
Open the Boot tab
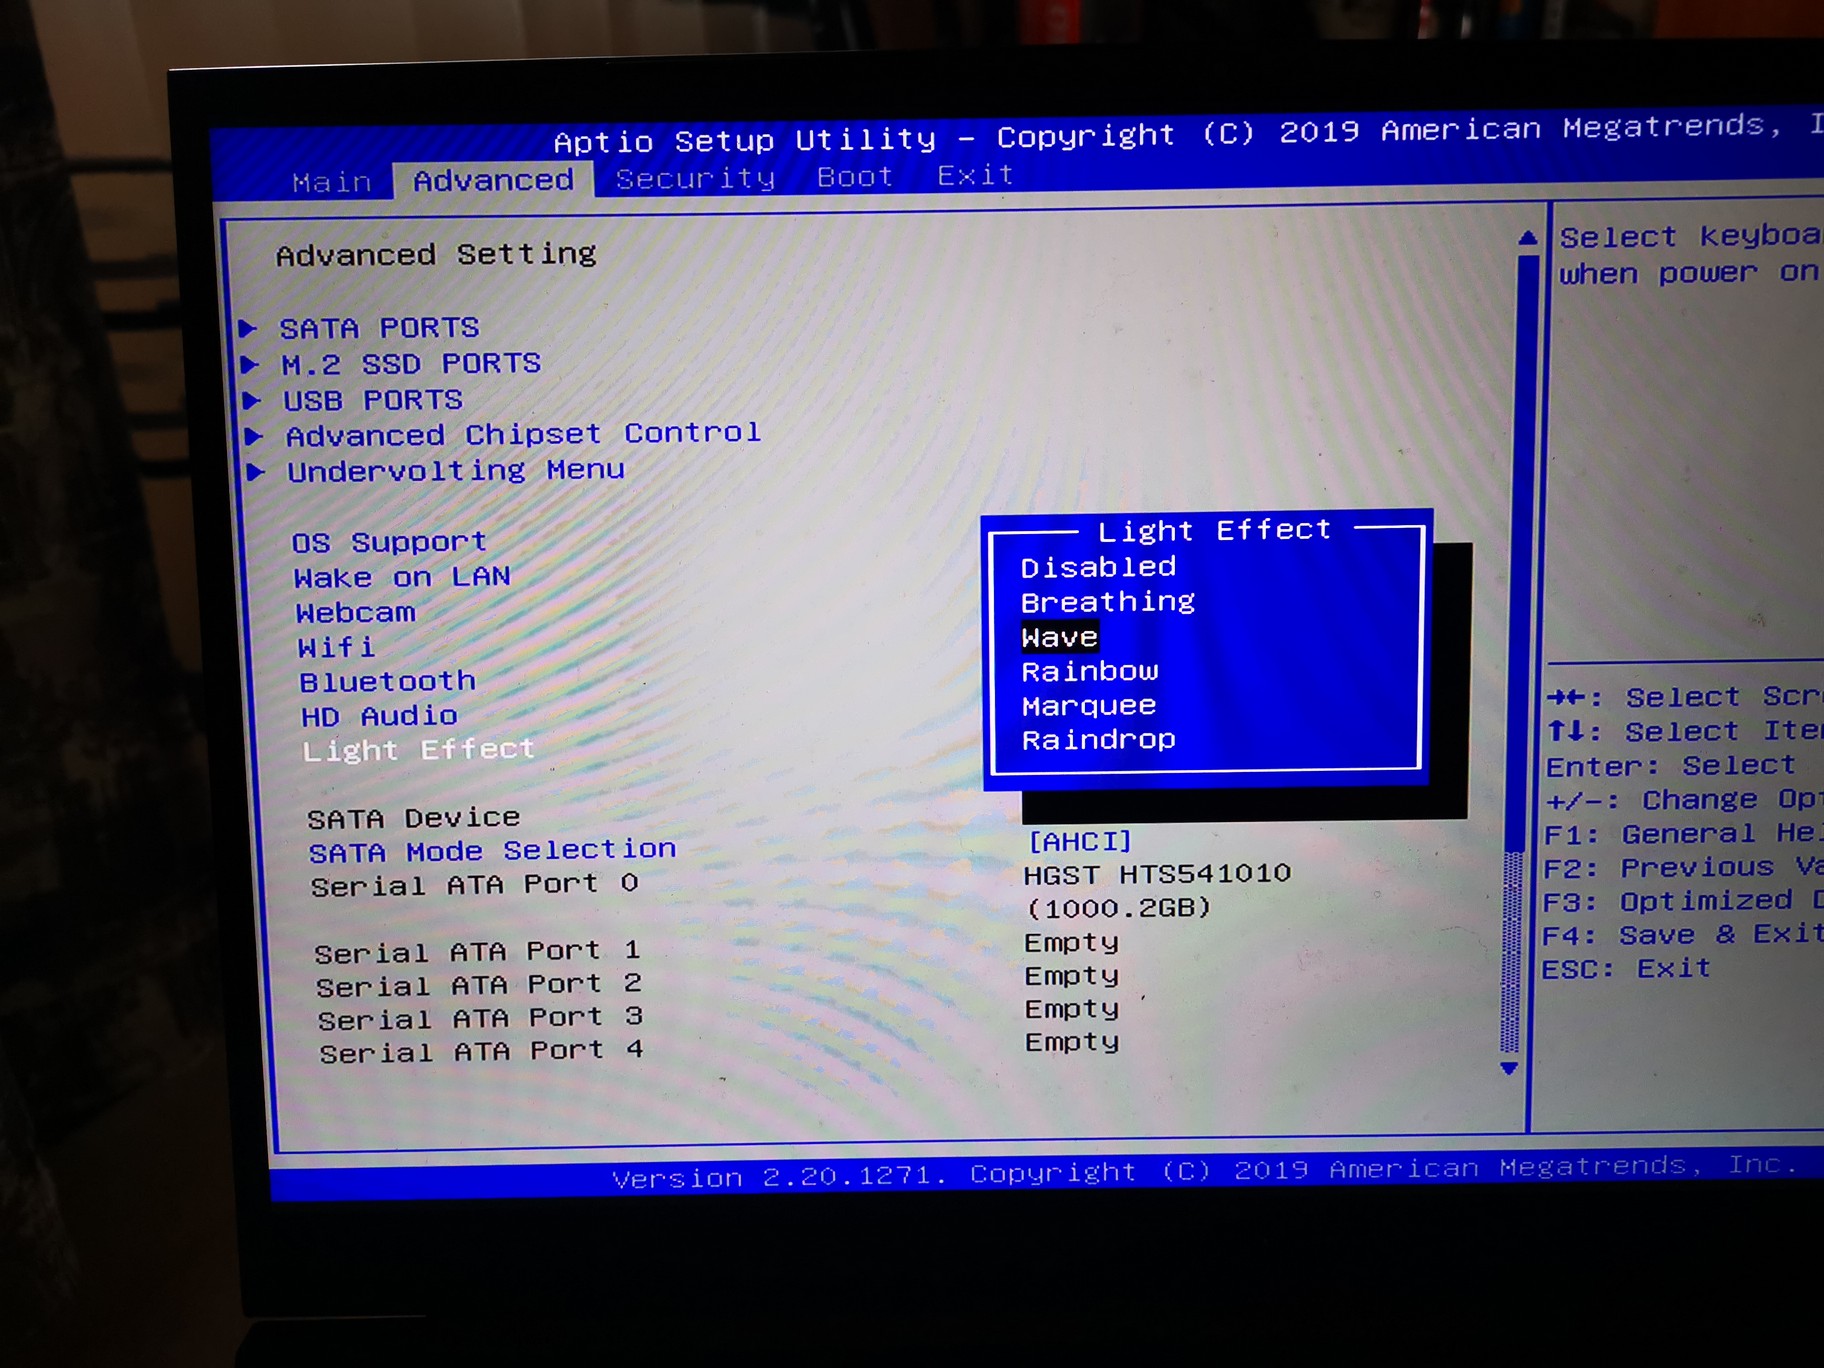pos(855,176)
